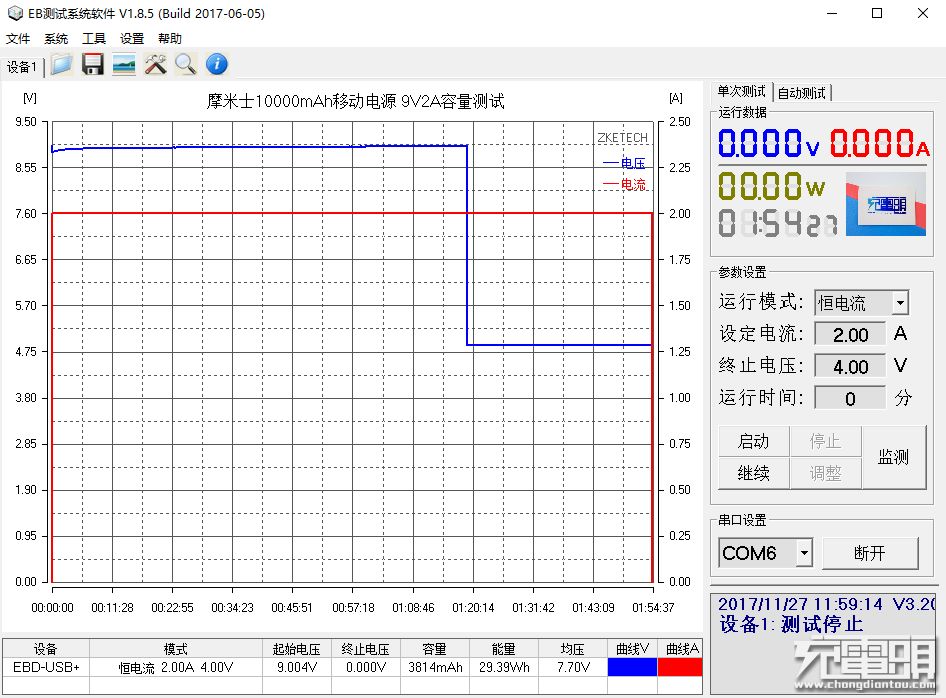Click the 均压 column header
The image size is (946, 698).
[573, 649]
